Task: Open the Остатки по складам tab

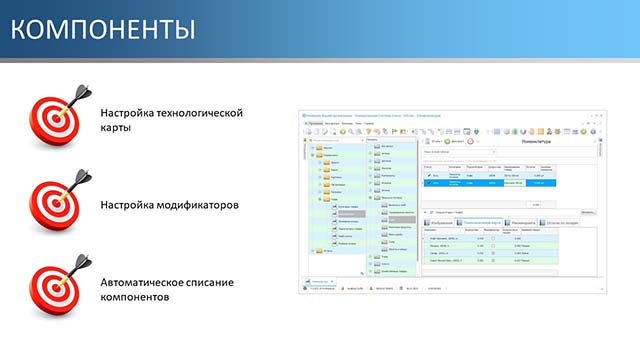Action: pos(559,223)
